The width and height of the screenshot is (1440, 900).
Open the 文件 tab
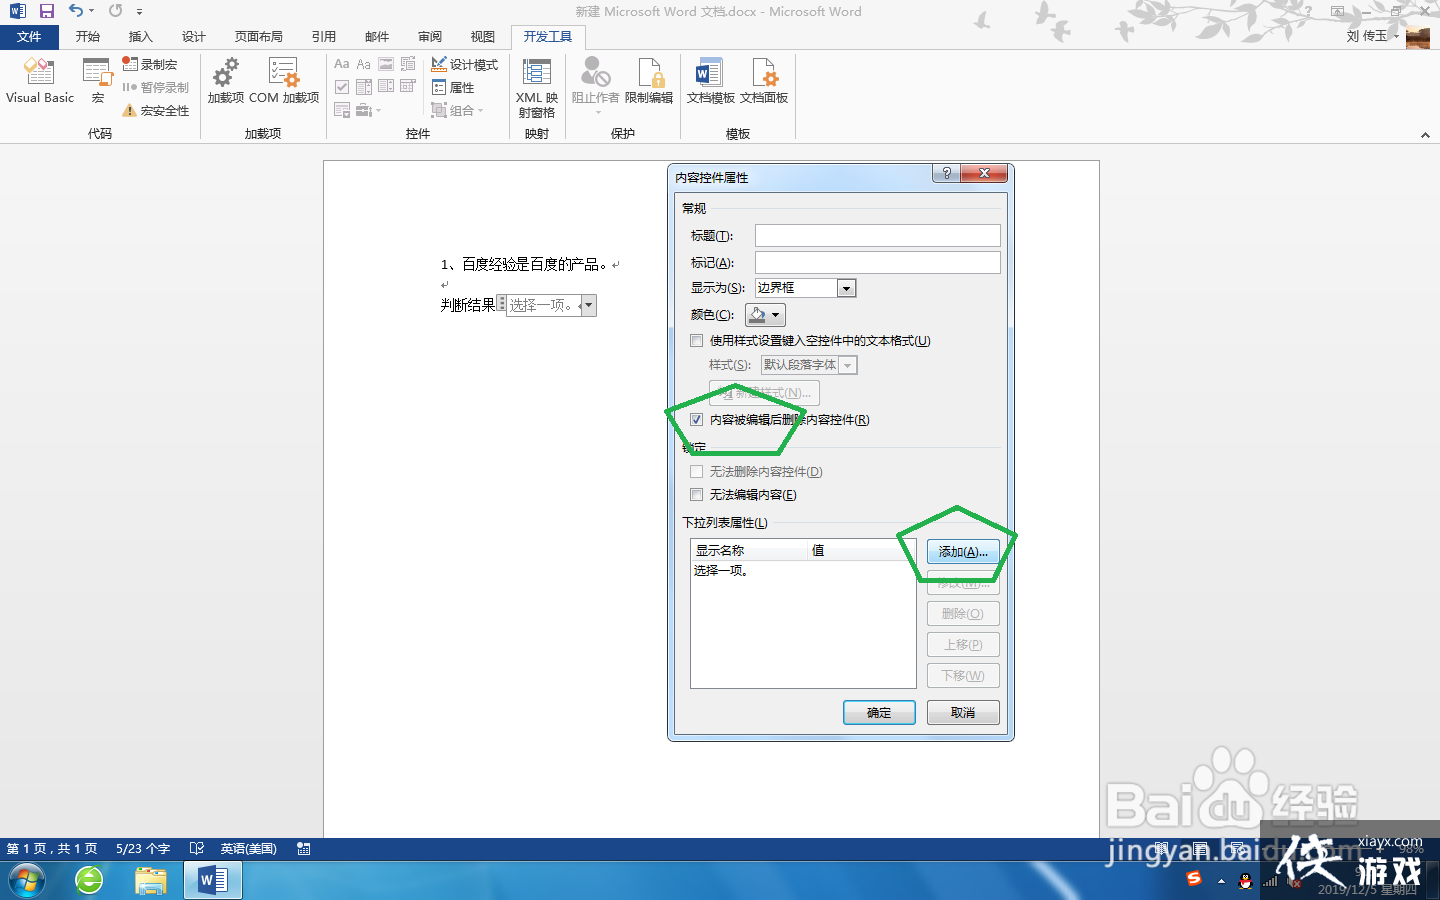click(29, 37)
